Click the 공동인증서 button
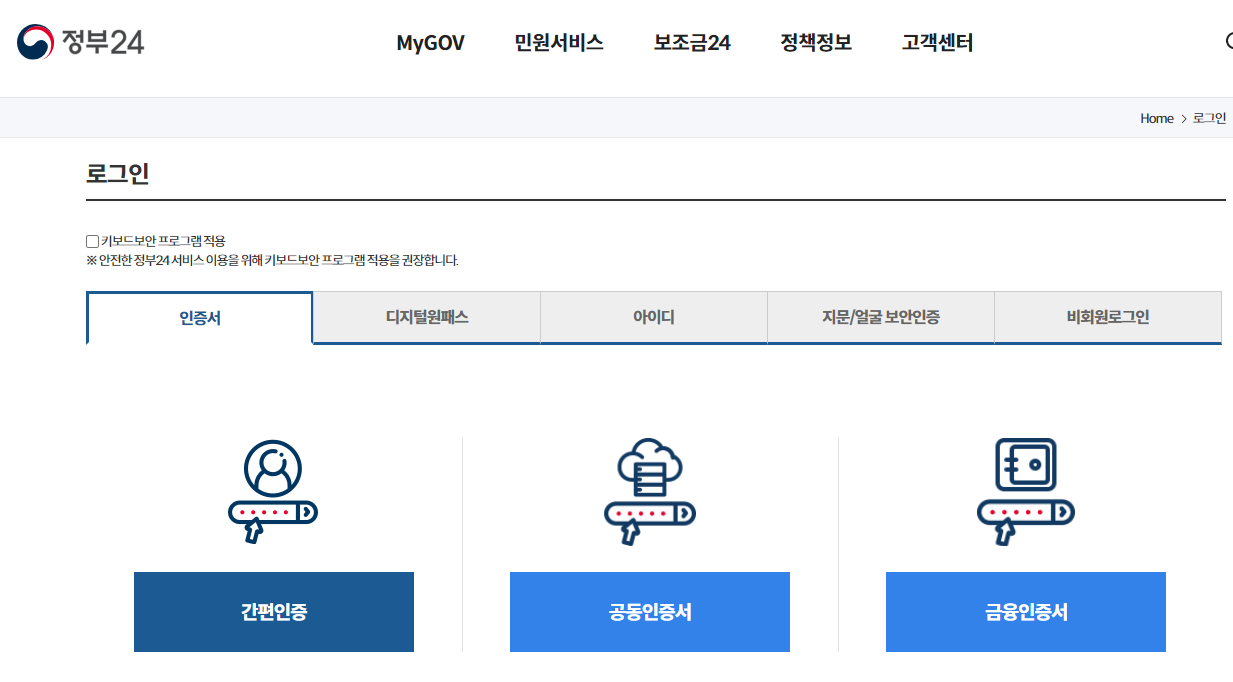1233x682 pixels. 649,611
